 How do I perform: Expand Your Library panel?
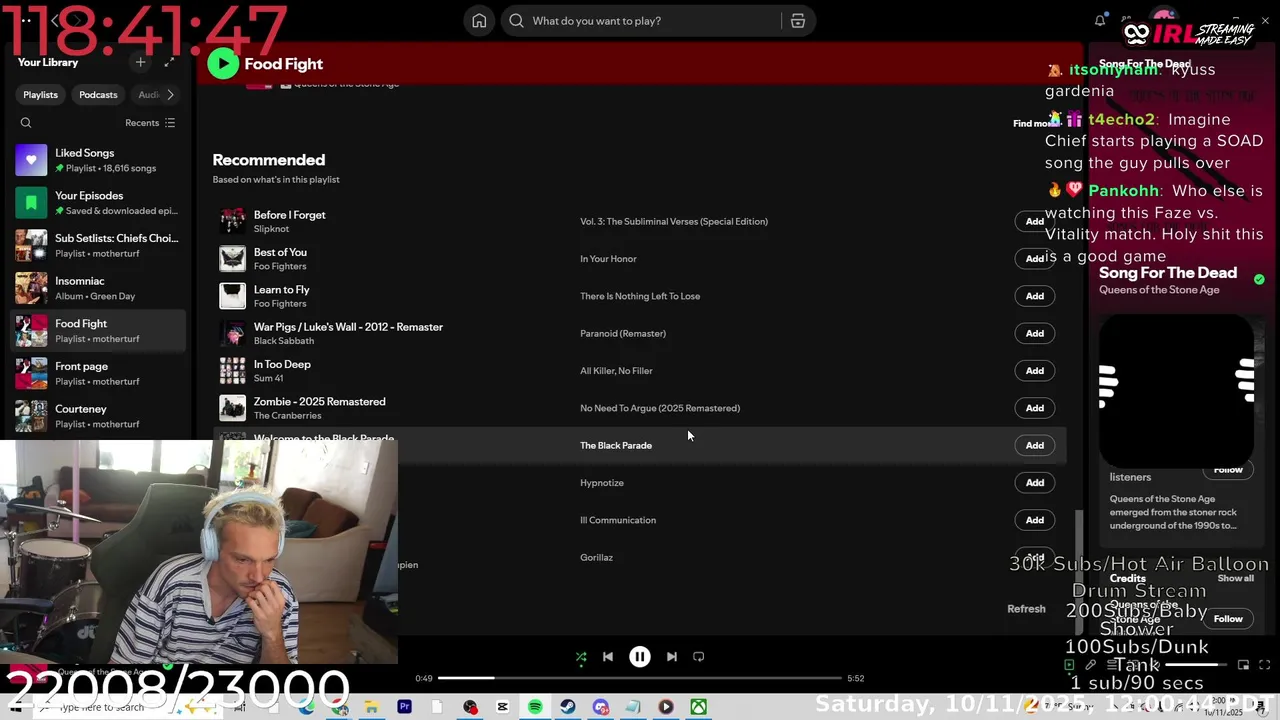point(169,62)
